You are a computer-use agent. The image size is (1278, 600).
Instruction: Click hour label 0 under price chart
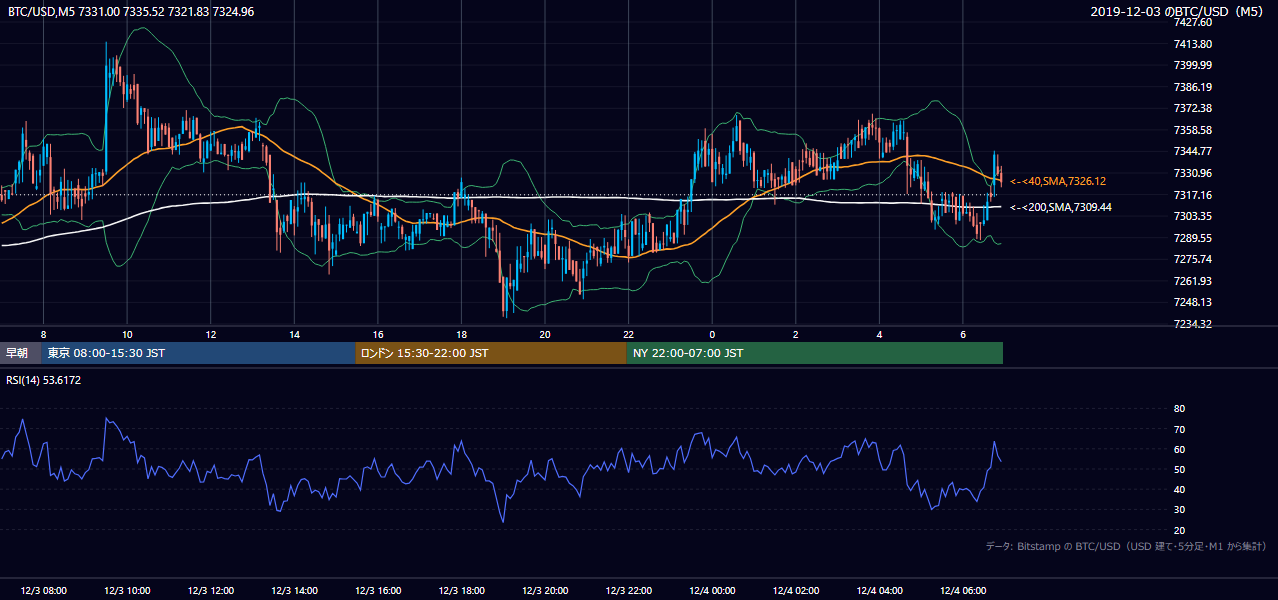pyautogui.click(x=712, y=334)
